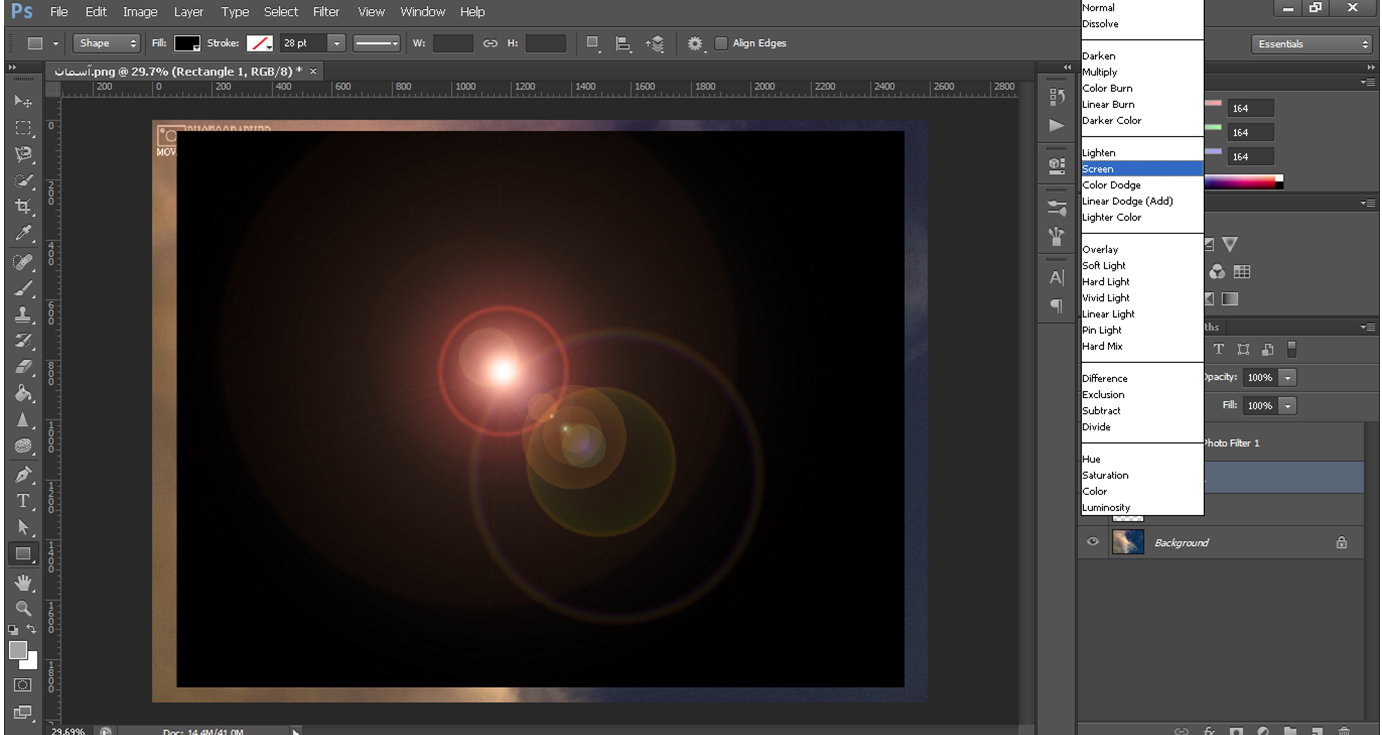Viewport: 1382px width, 735px height.
Task: Choose Multiply blend mode
Action: point(1143,72)
